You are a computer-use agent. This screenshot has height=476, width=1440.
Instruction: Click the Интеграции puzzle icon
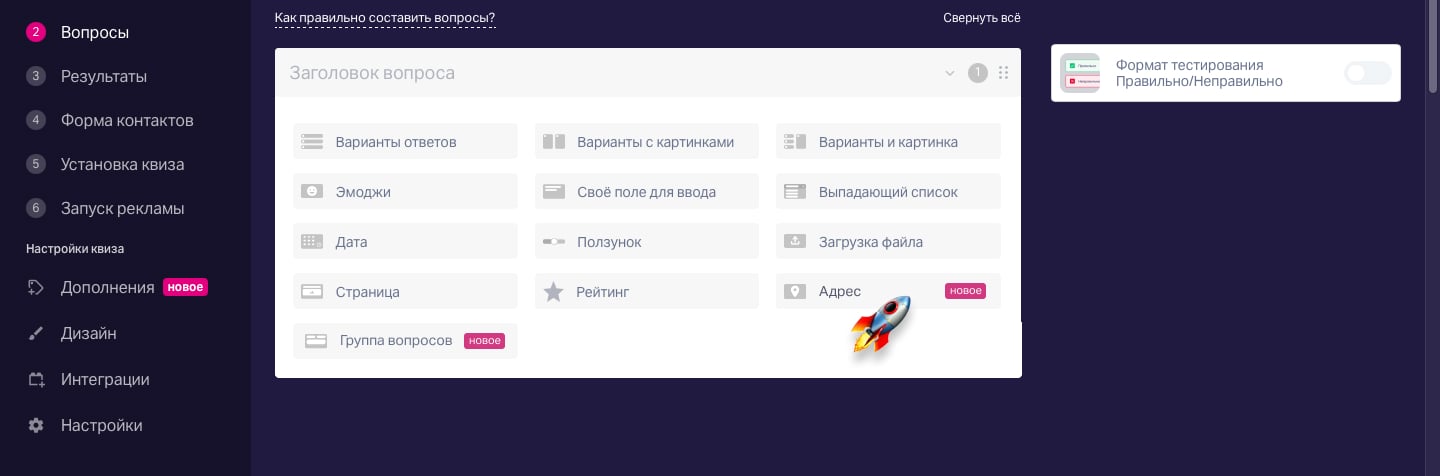click(x=36, y=380)
